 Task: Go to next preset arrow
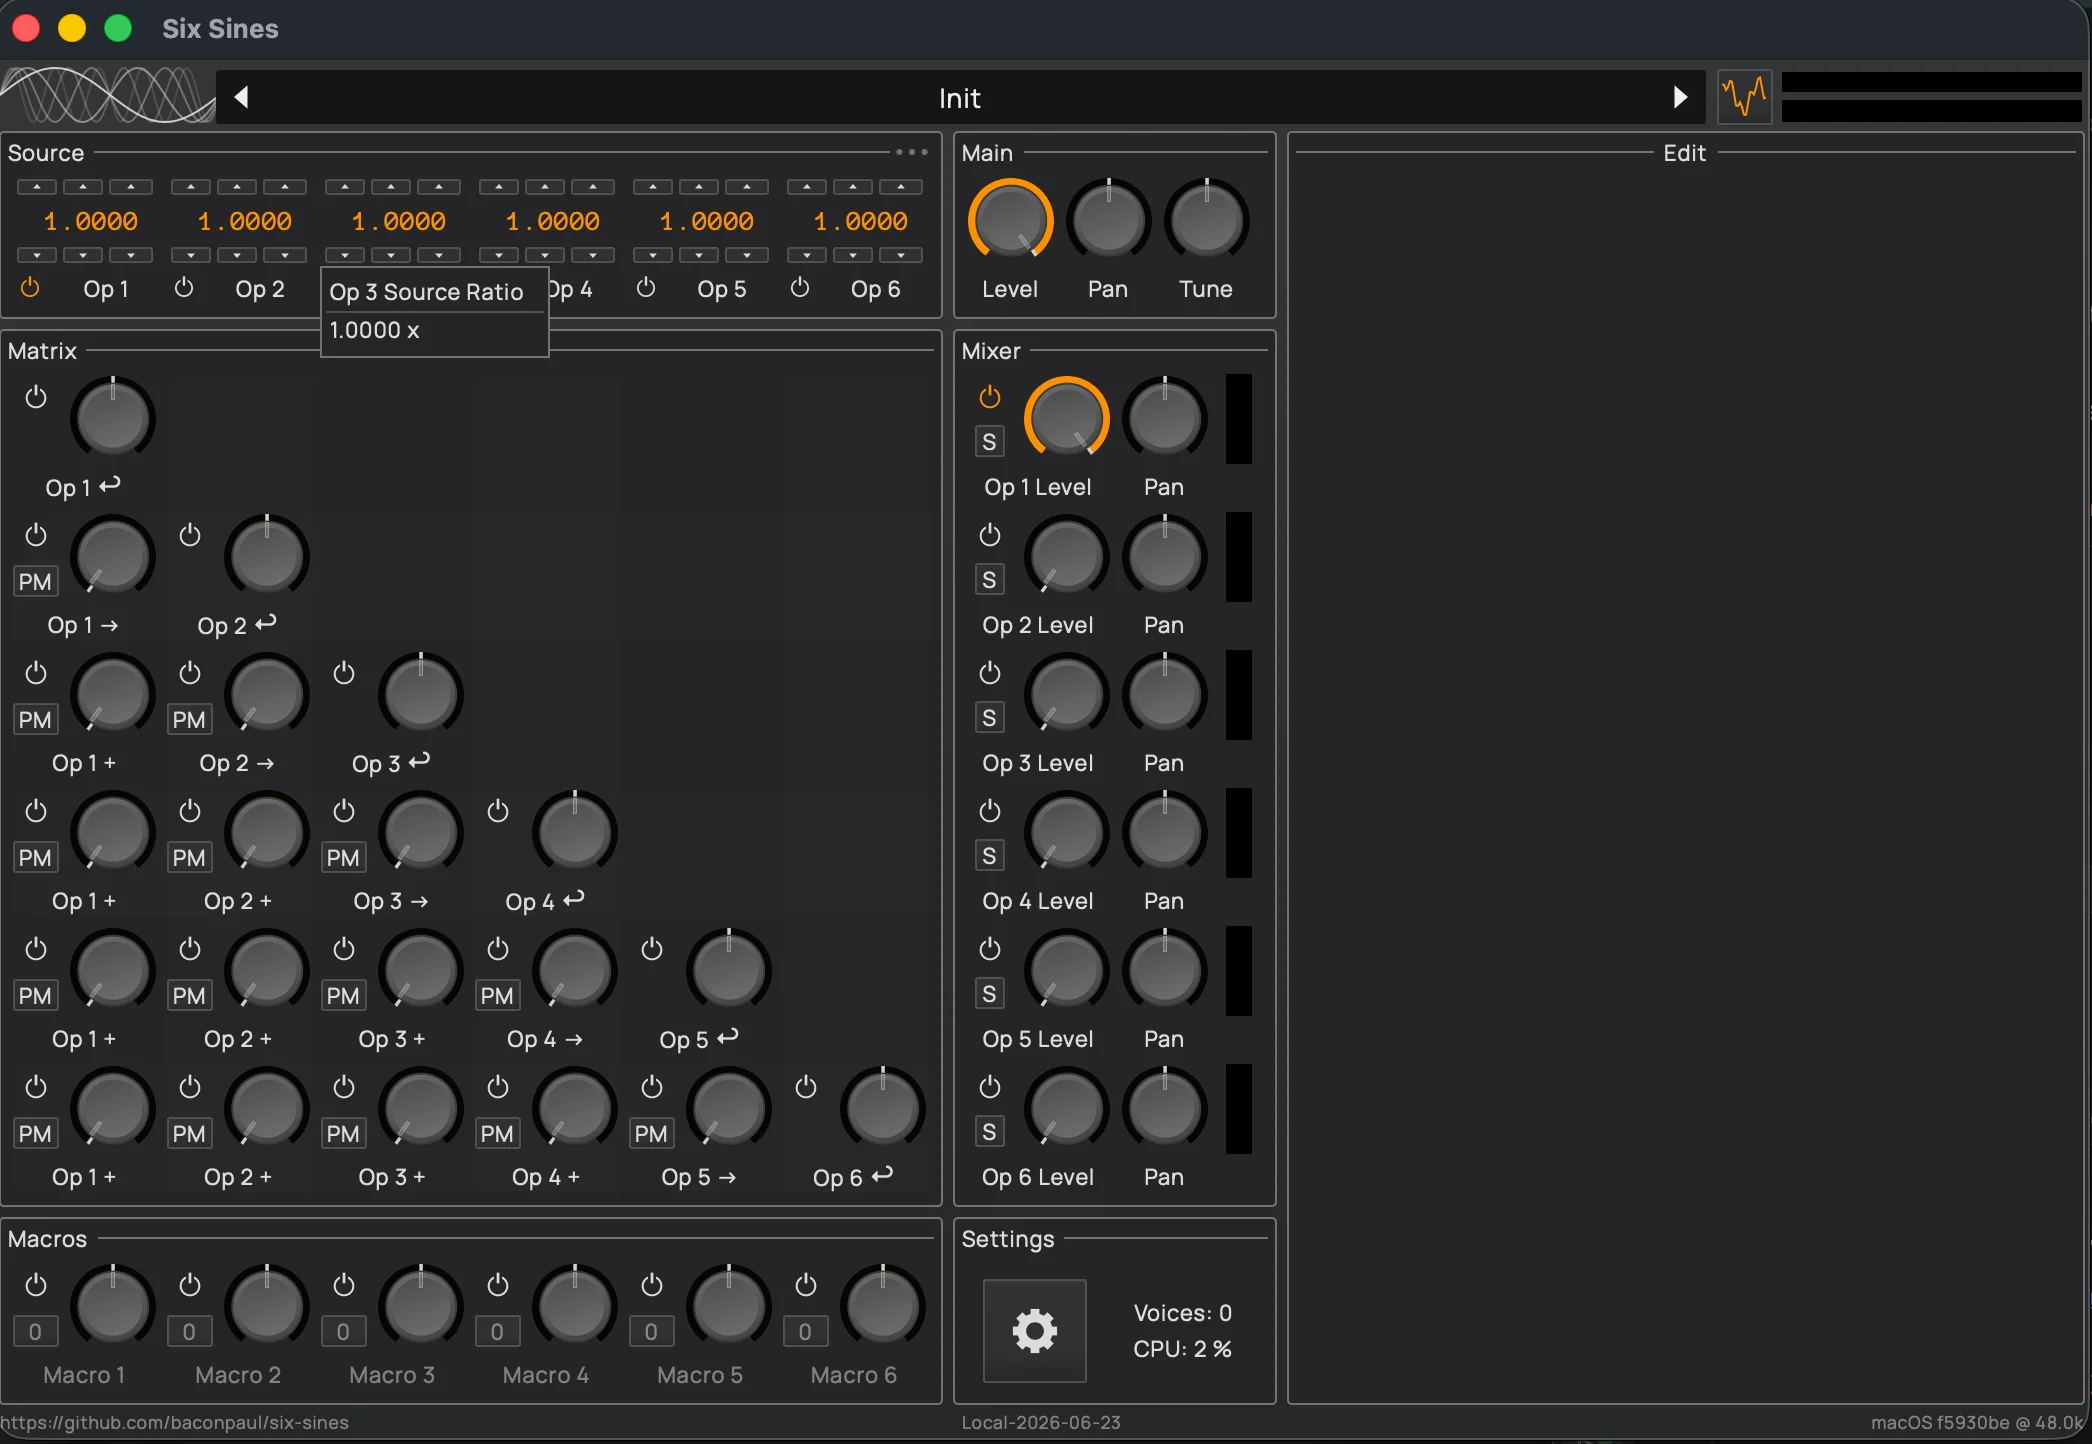[x=1680, y=97]
